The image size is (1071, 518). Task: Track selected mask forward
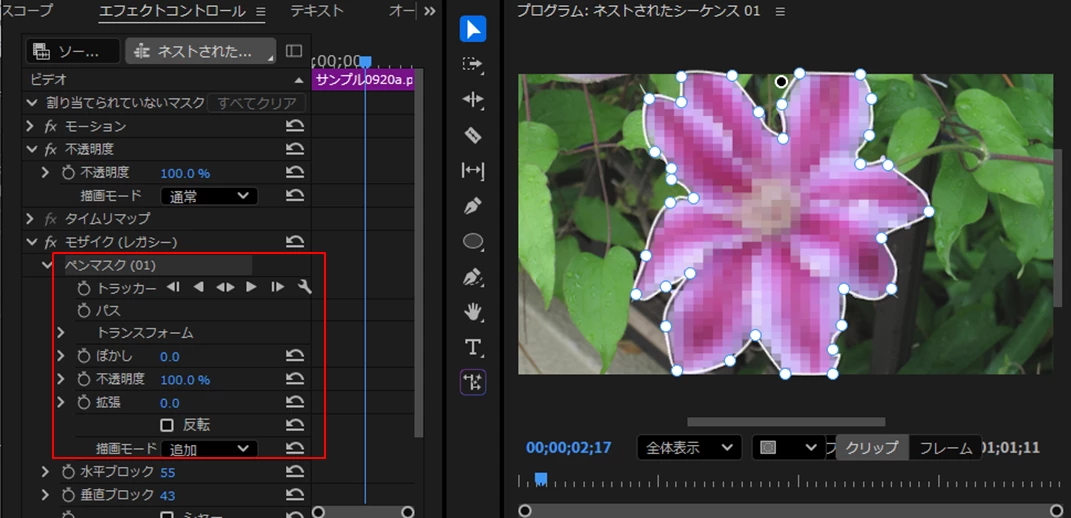[251, 287]
